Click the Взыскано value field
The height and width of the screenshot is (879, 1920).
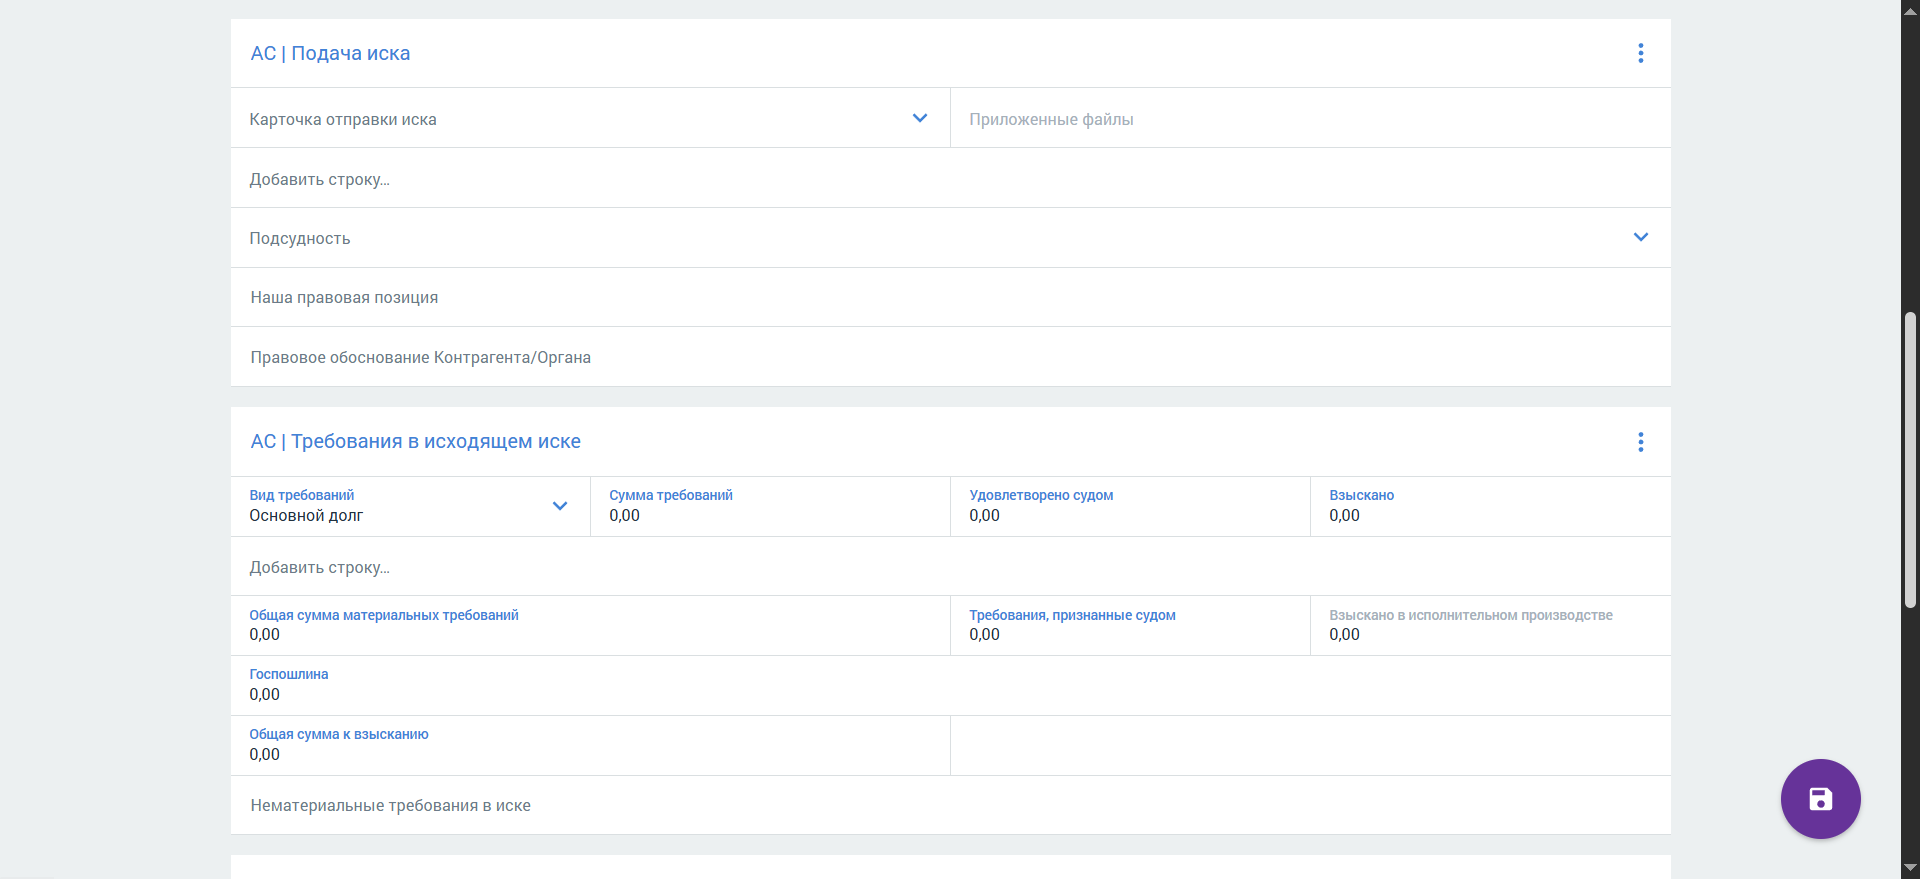pos(1490,506)
